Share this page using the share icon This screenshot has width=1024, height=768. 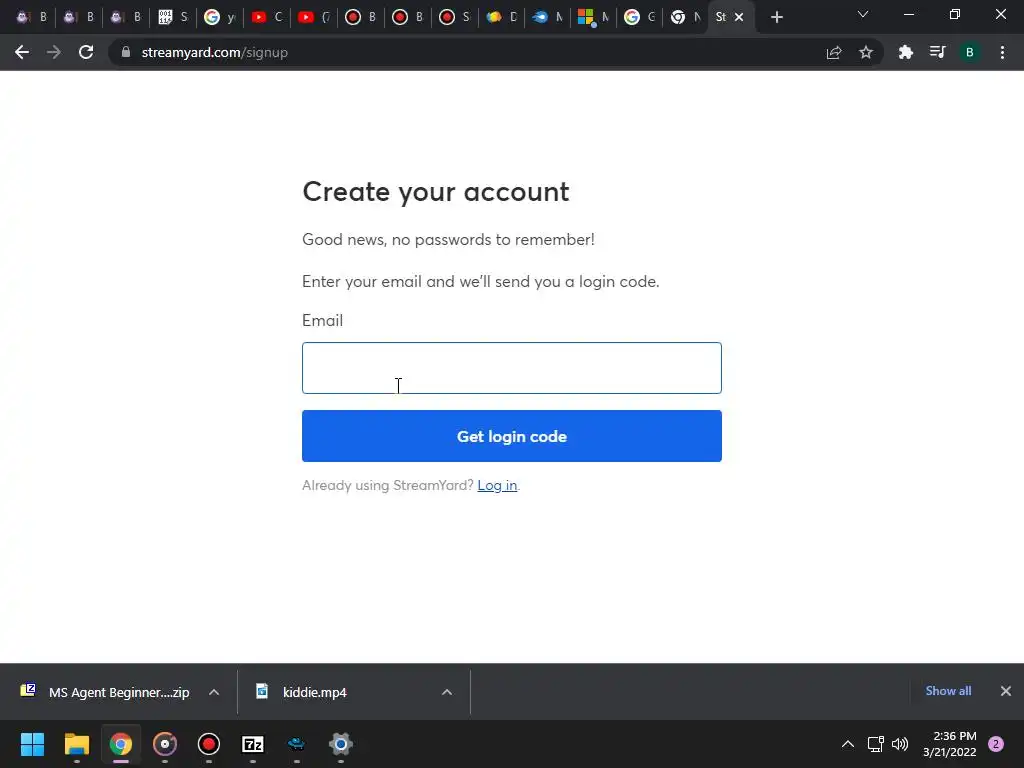[x=834, y=52]
